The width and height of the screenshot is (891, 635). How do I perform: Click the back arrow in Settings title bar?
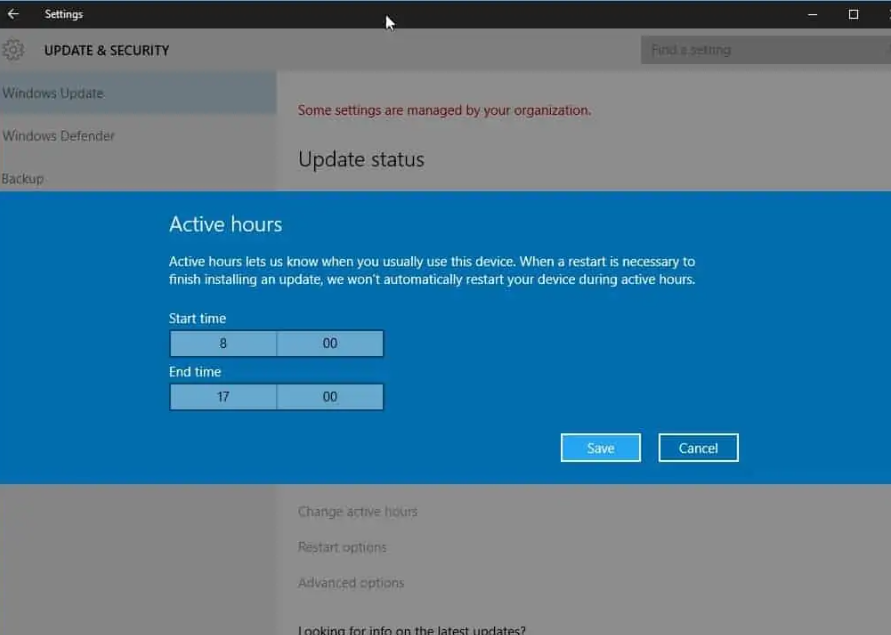click(x=13, y=14)
